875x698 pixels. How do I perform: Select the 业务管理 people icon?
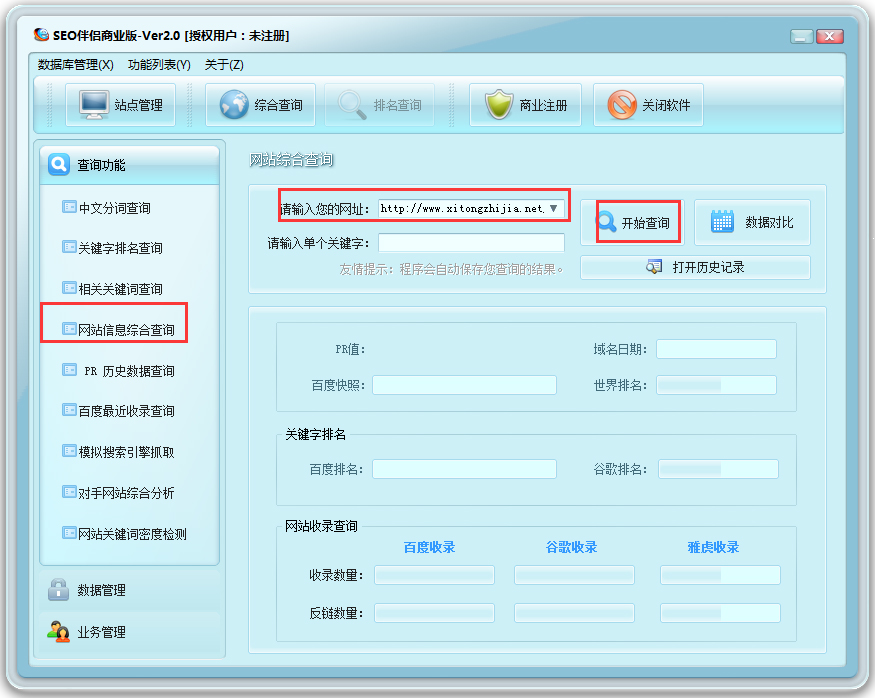(58, 632)
